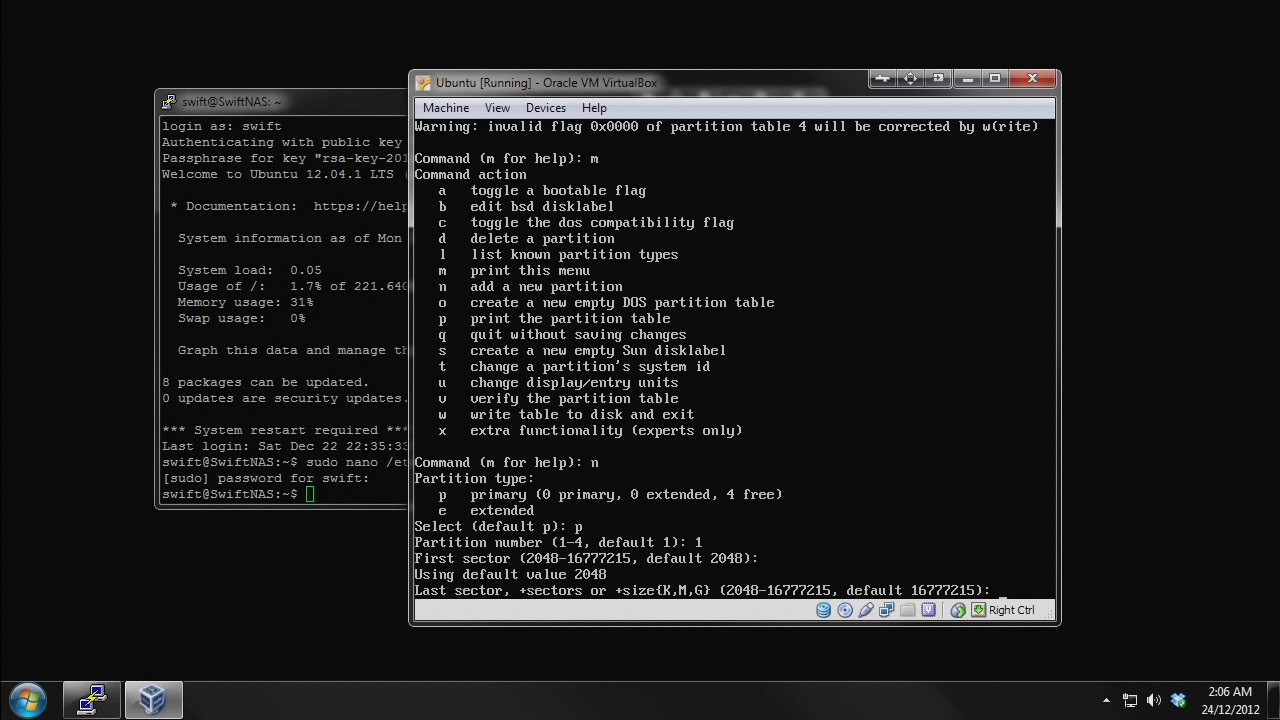Click the hard disk activity icon in VirtualBox status bar
Viewport: 1280px width, 720px height.
coord(823,610)
